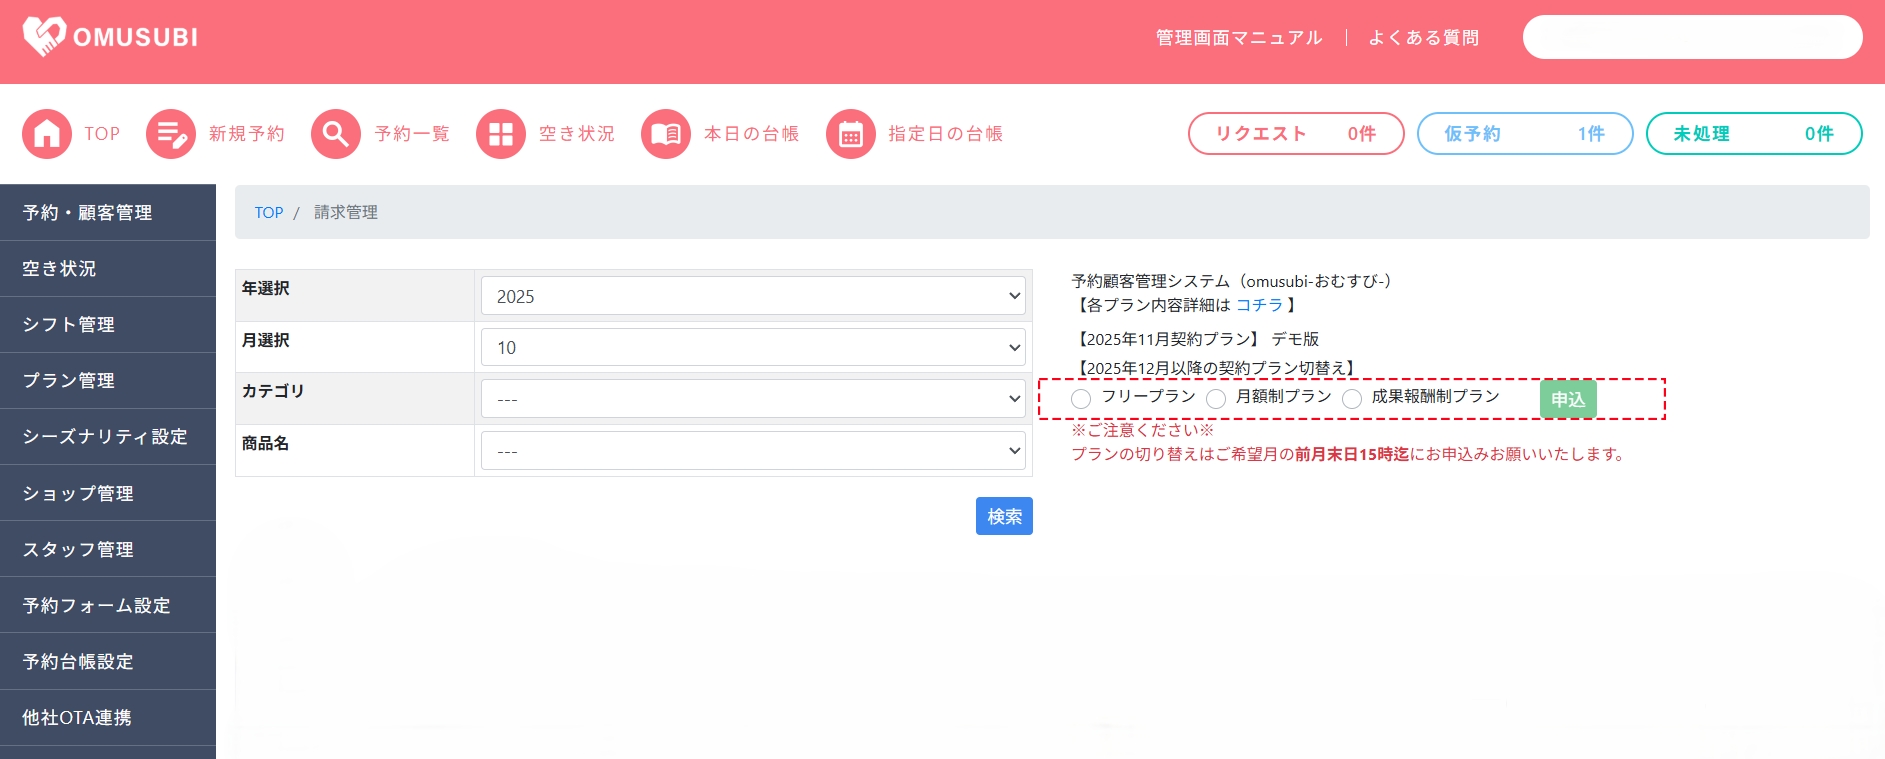The width and height of the screenshot is (1885, 759).
Task: Open the 年選択 dropdown showing 2025
Action: pyautogui.click(x=753, y=296)
